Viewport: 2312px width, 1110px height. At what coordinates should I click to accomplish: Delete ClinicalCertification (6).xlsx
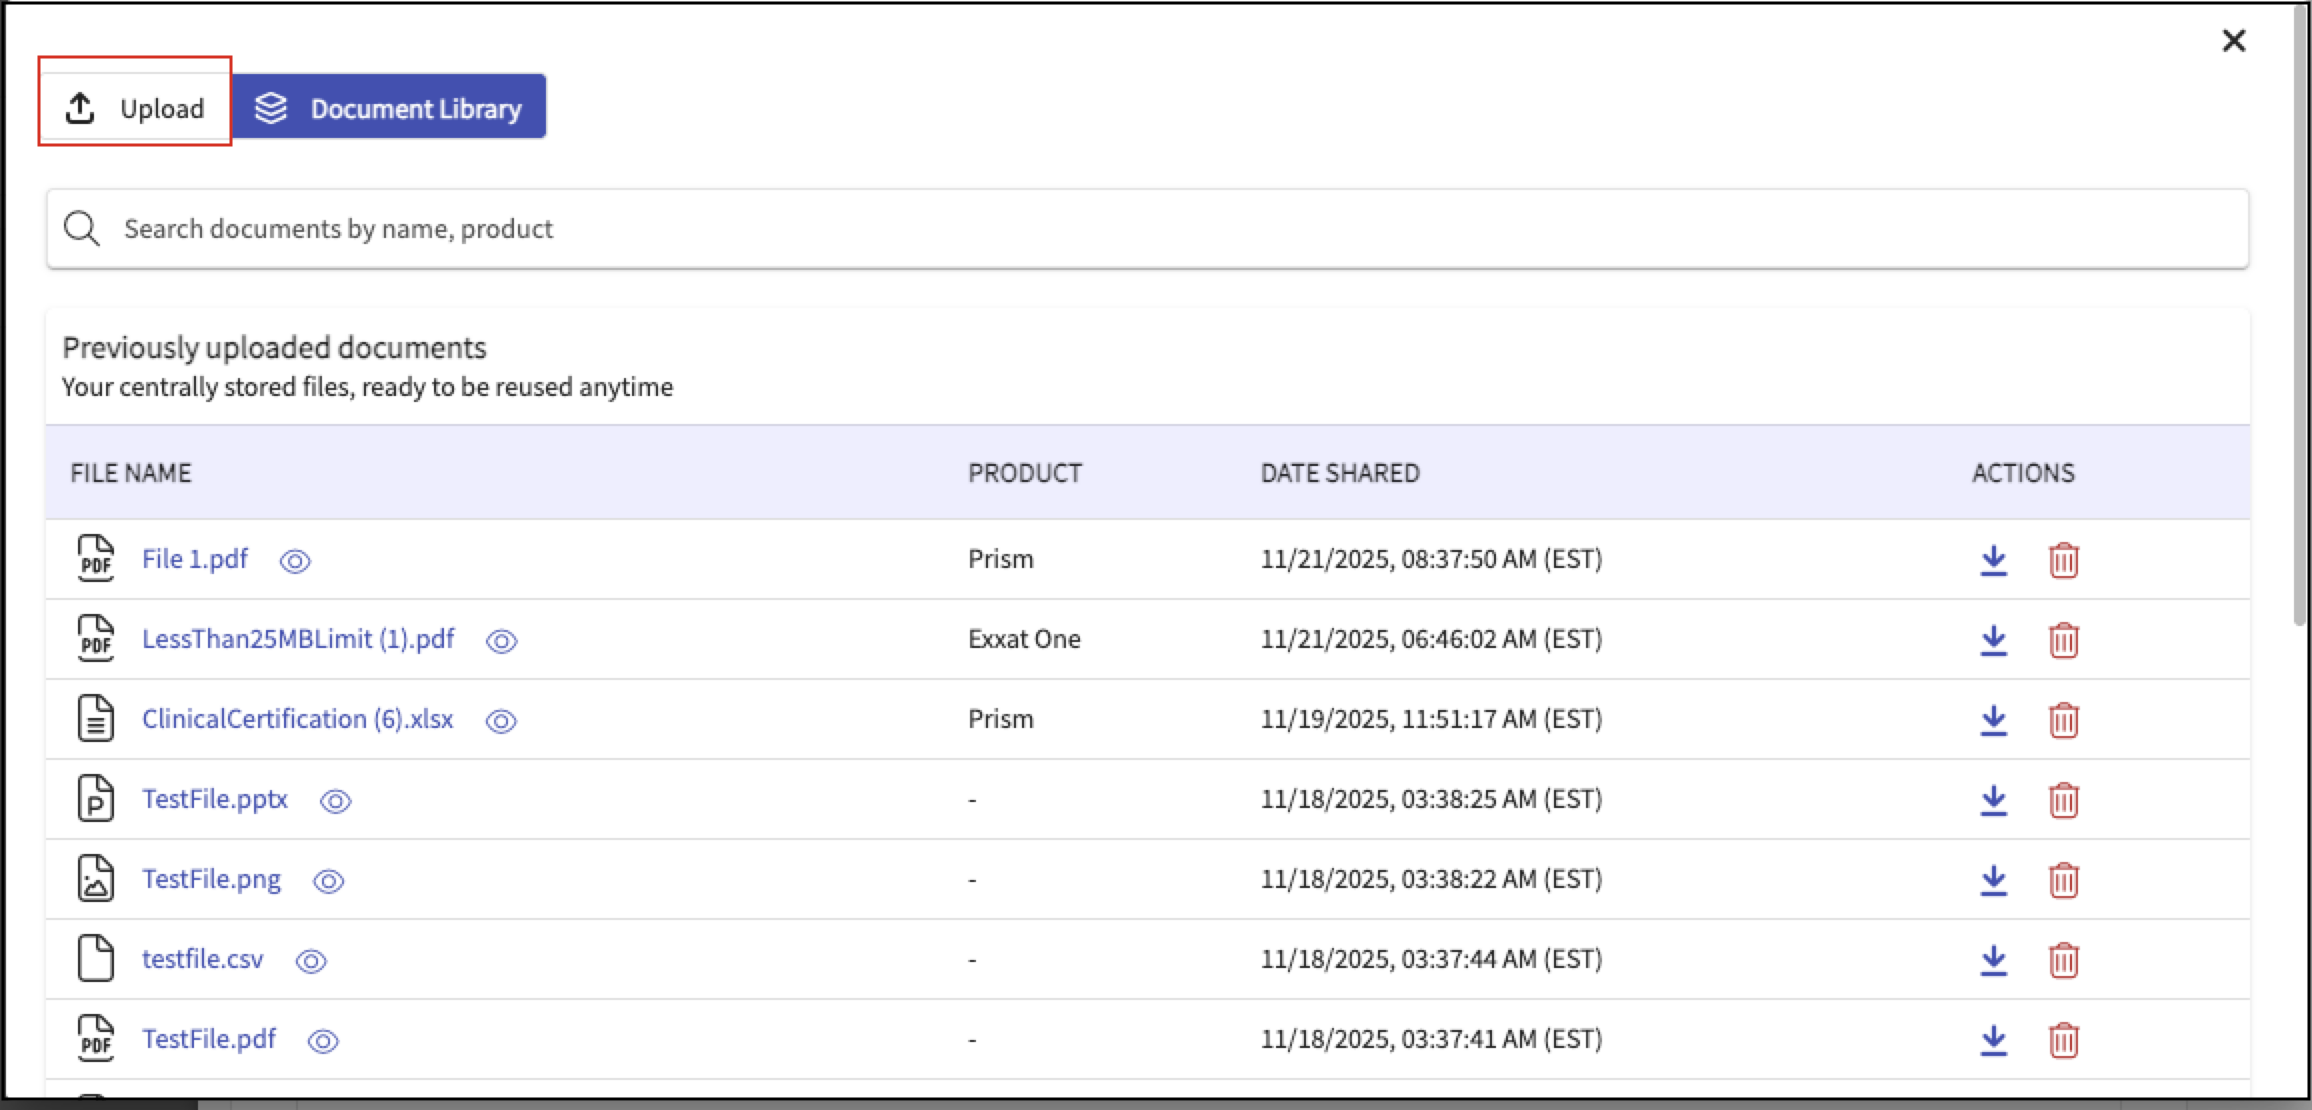[2063, 720]
